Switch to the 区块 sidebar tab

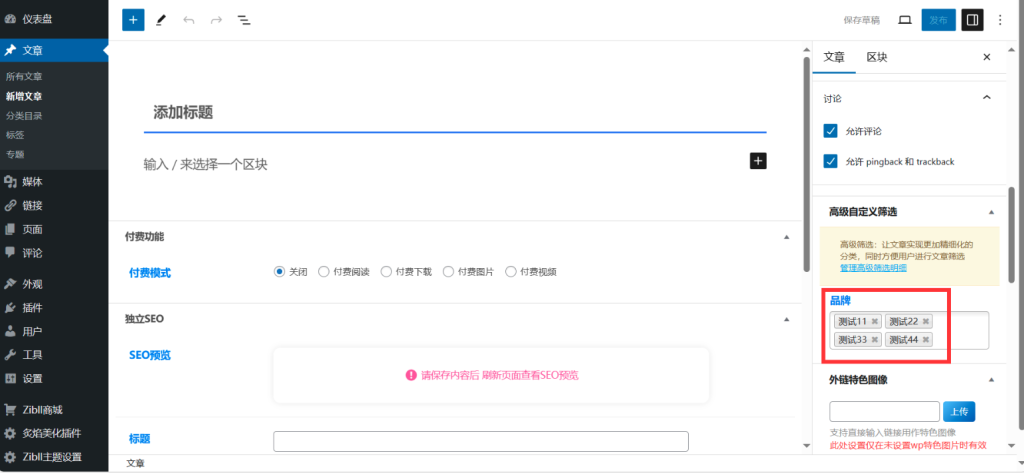876,57
